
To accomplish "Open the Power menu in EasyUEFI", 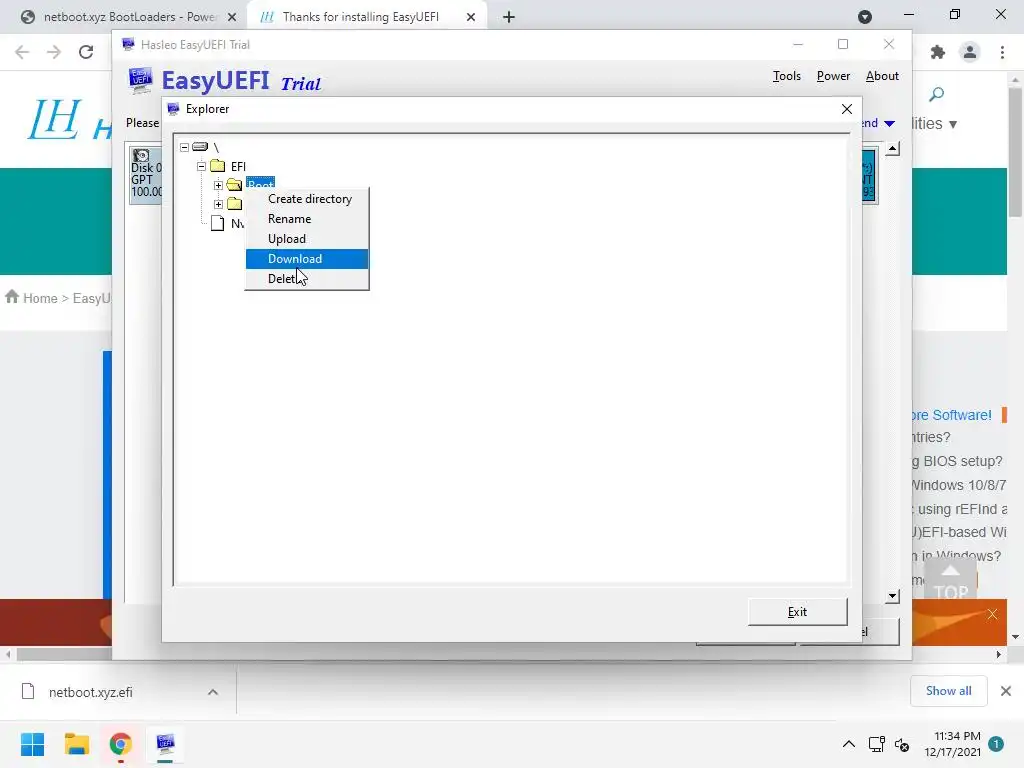I will coord(833,76).
